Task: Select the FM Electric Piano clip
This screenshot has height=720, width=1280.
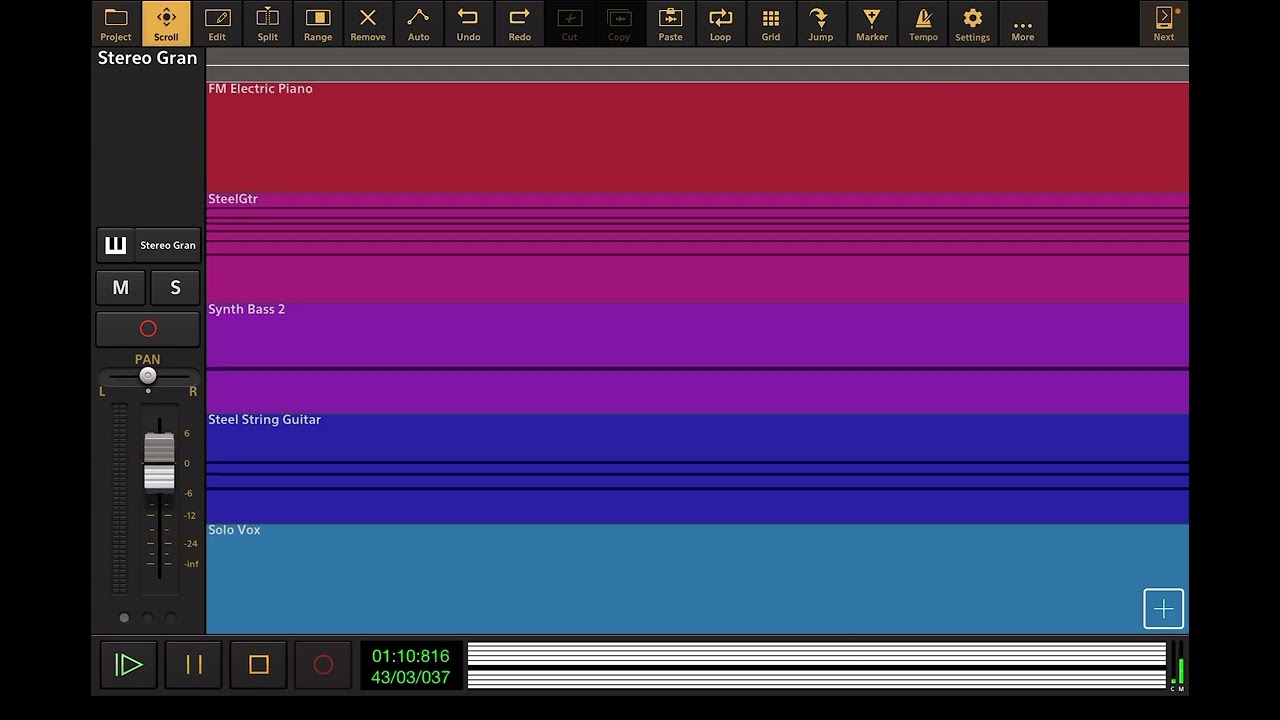Action: (x=697, y=137)
